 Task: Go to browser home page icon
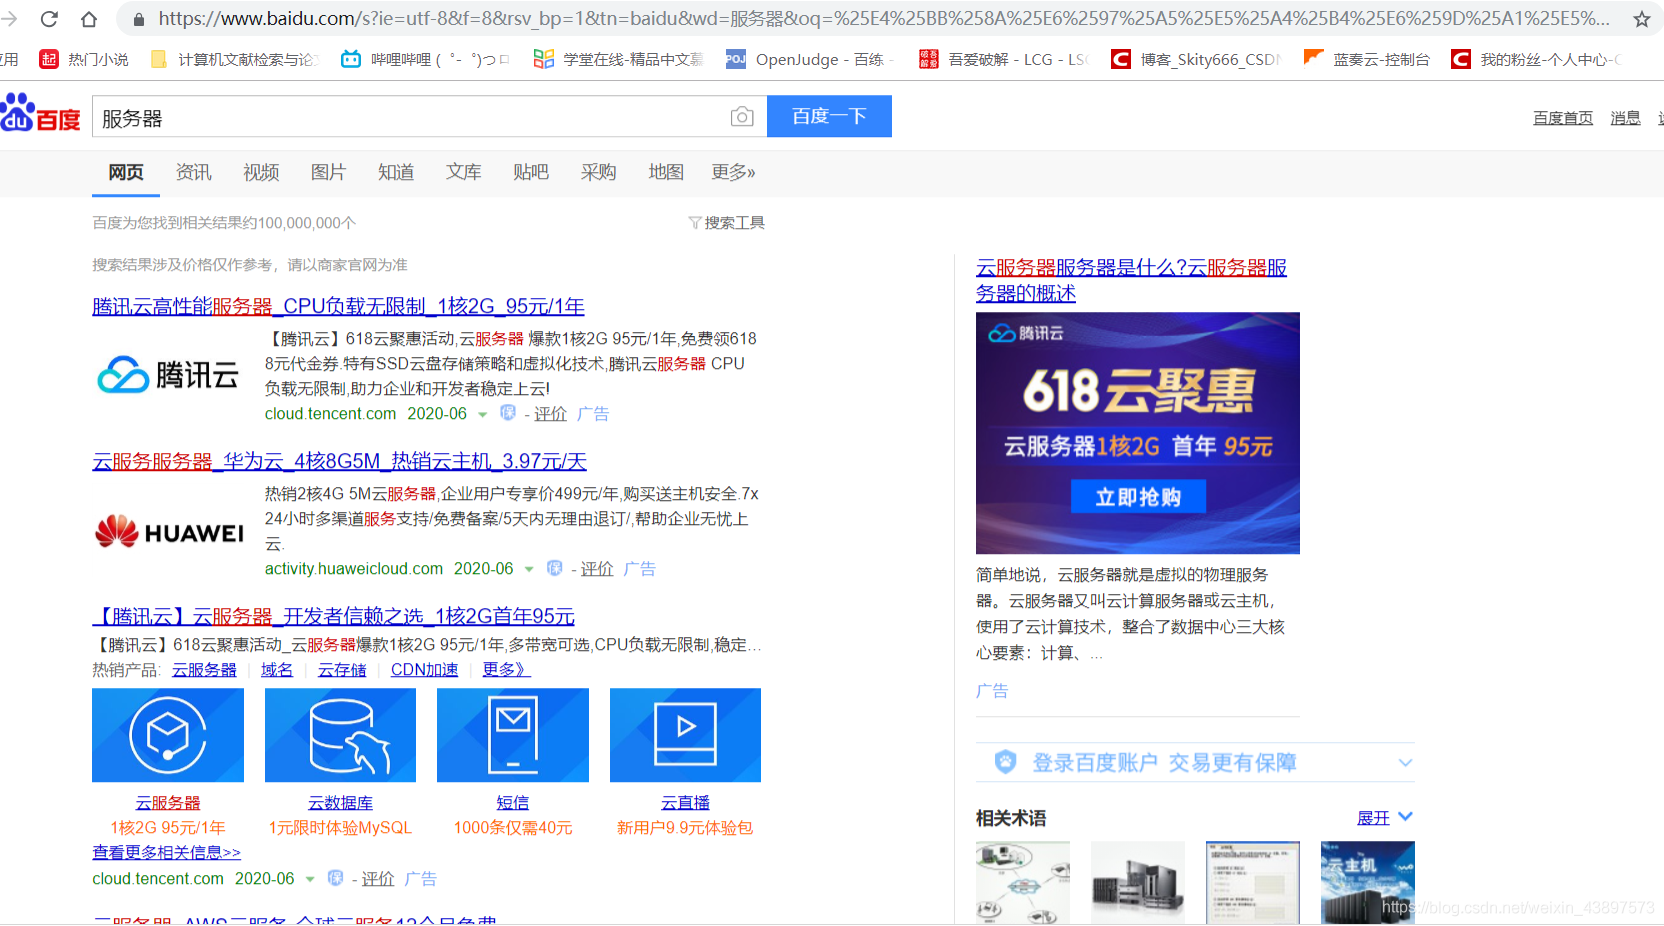(x=89, y=19)
